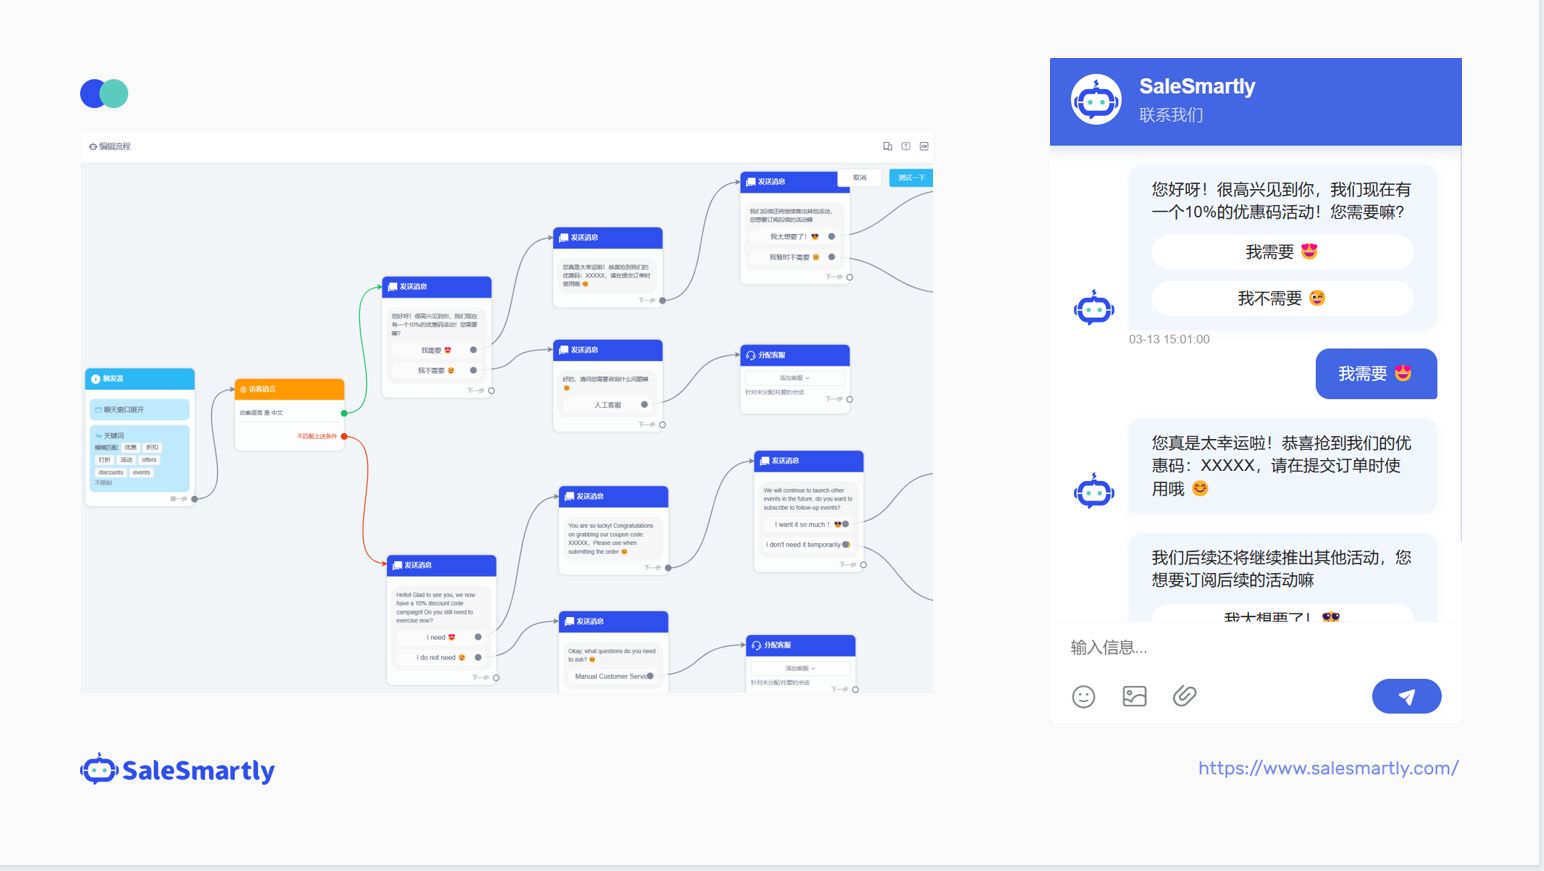Click red output port beside 不匹配上述条件

click(344, 436)
